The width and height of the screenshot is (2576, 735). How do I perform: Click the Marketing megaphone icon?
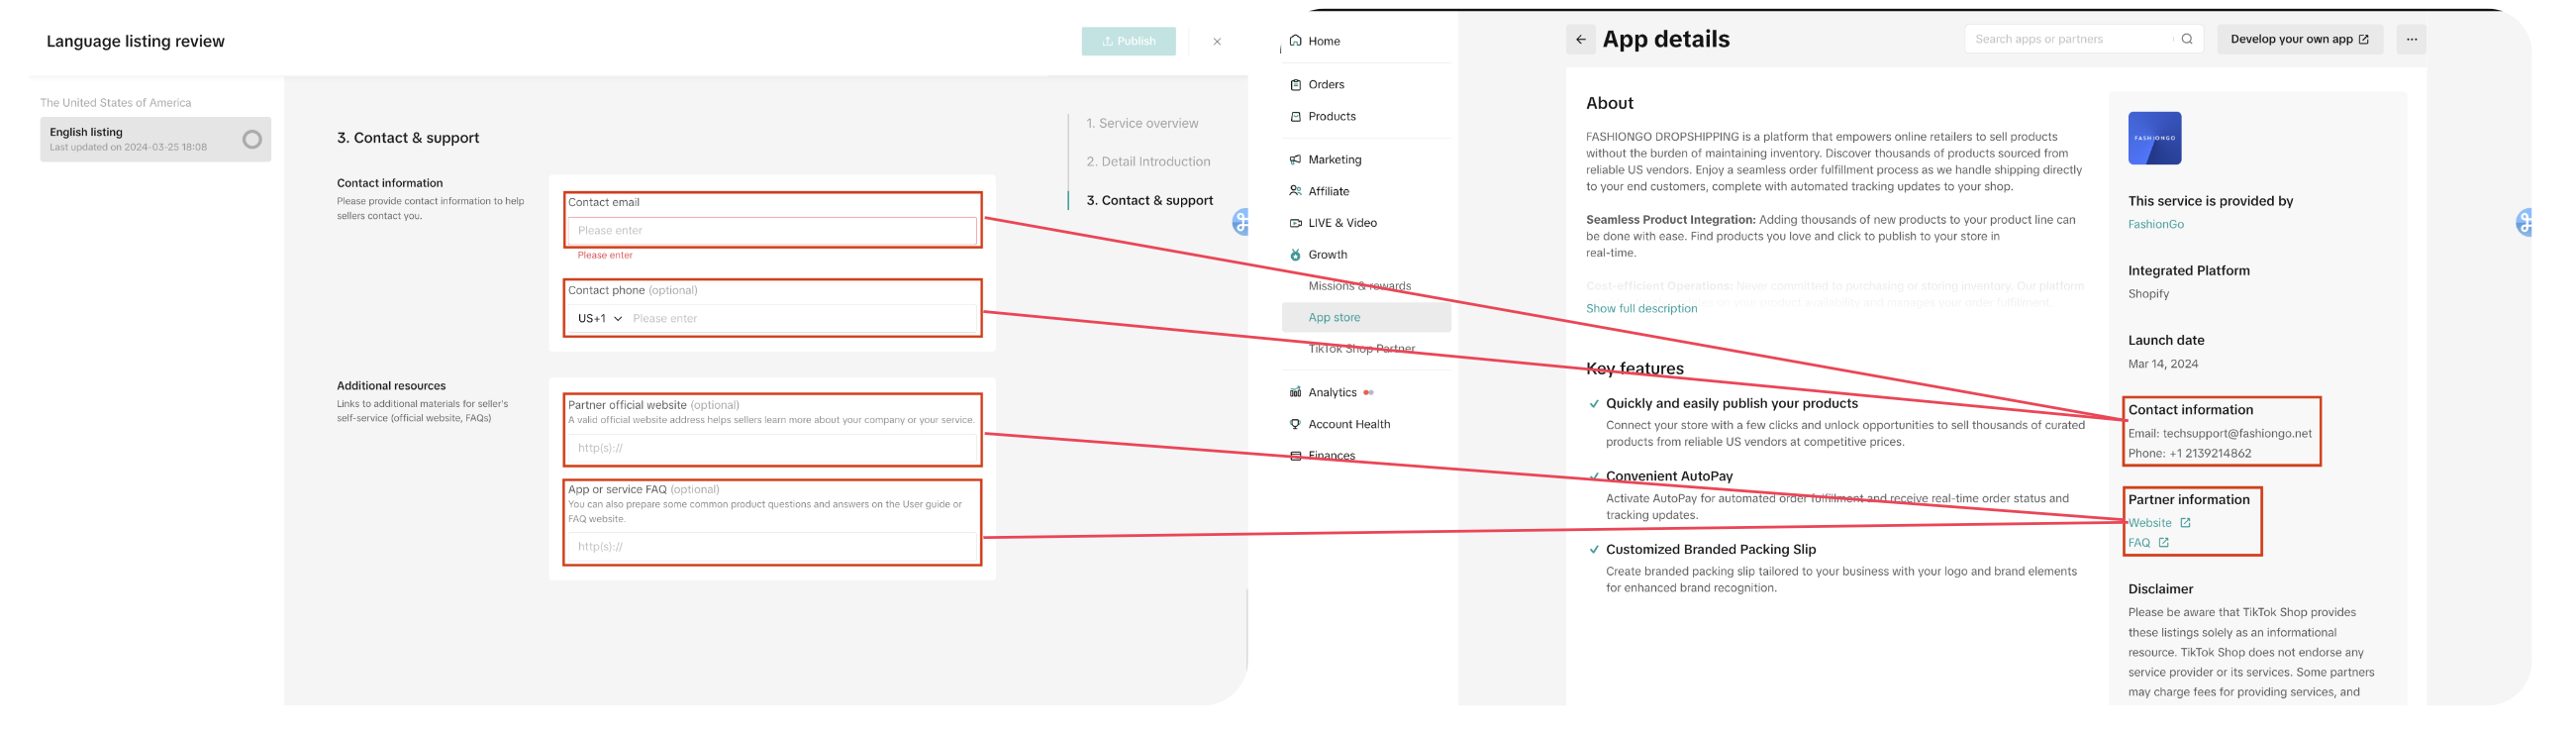[x=1295, y=160]
